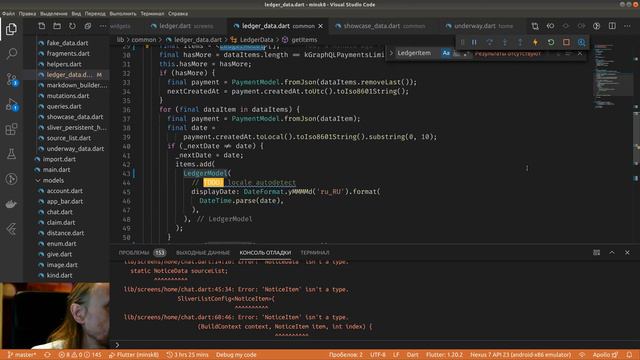
Task: Step into in the debug toolbar
Action: pos(505,42)
